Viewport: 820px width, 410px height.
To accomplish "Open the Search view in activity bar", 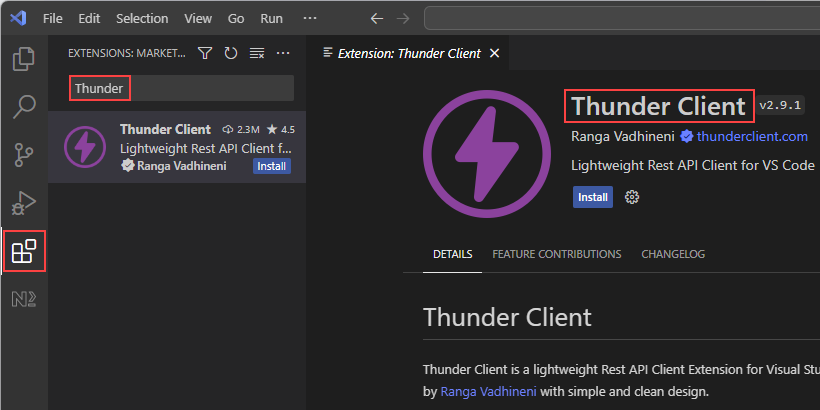I will 24,107.
